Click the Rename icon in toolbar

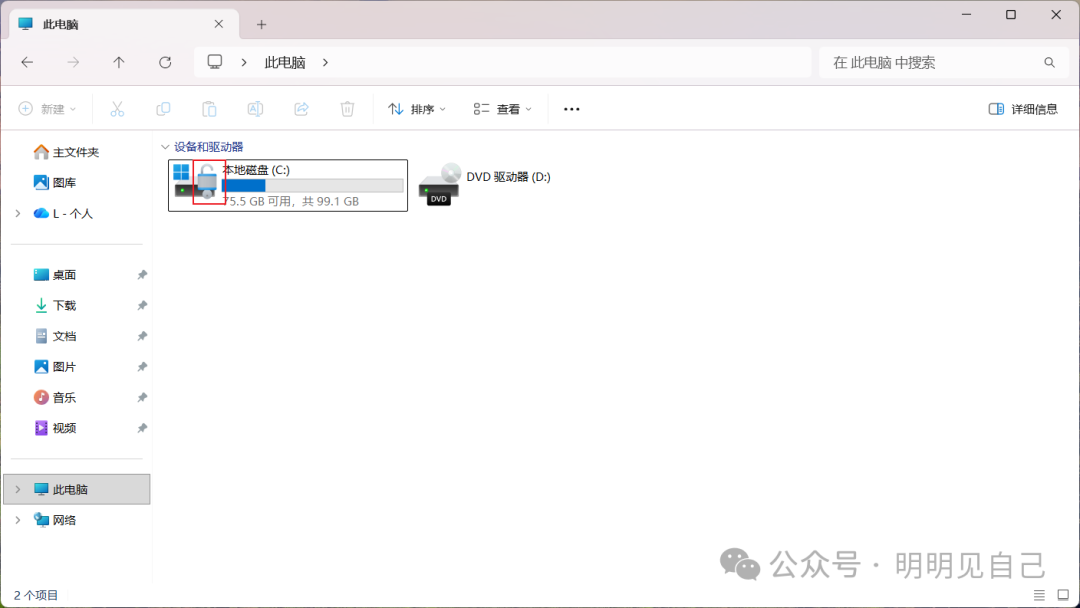coord(255,109)
